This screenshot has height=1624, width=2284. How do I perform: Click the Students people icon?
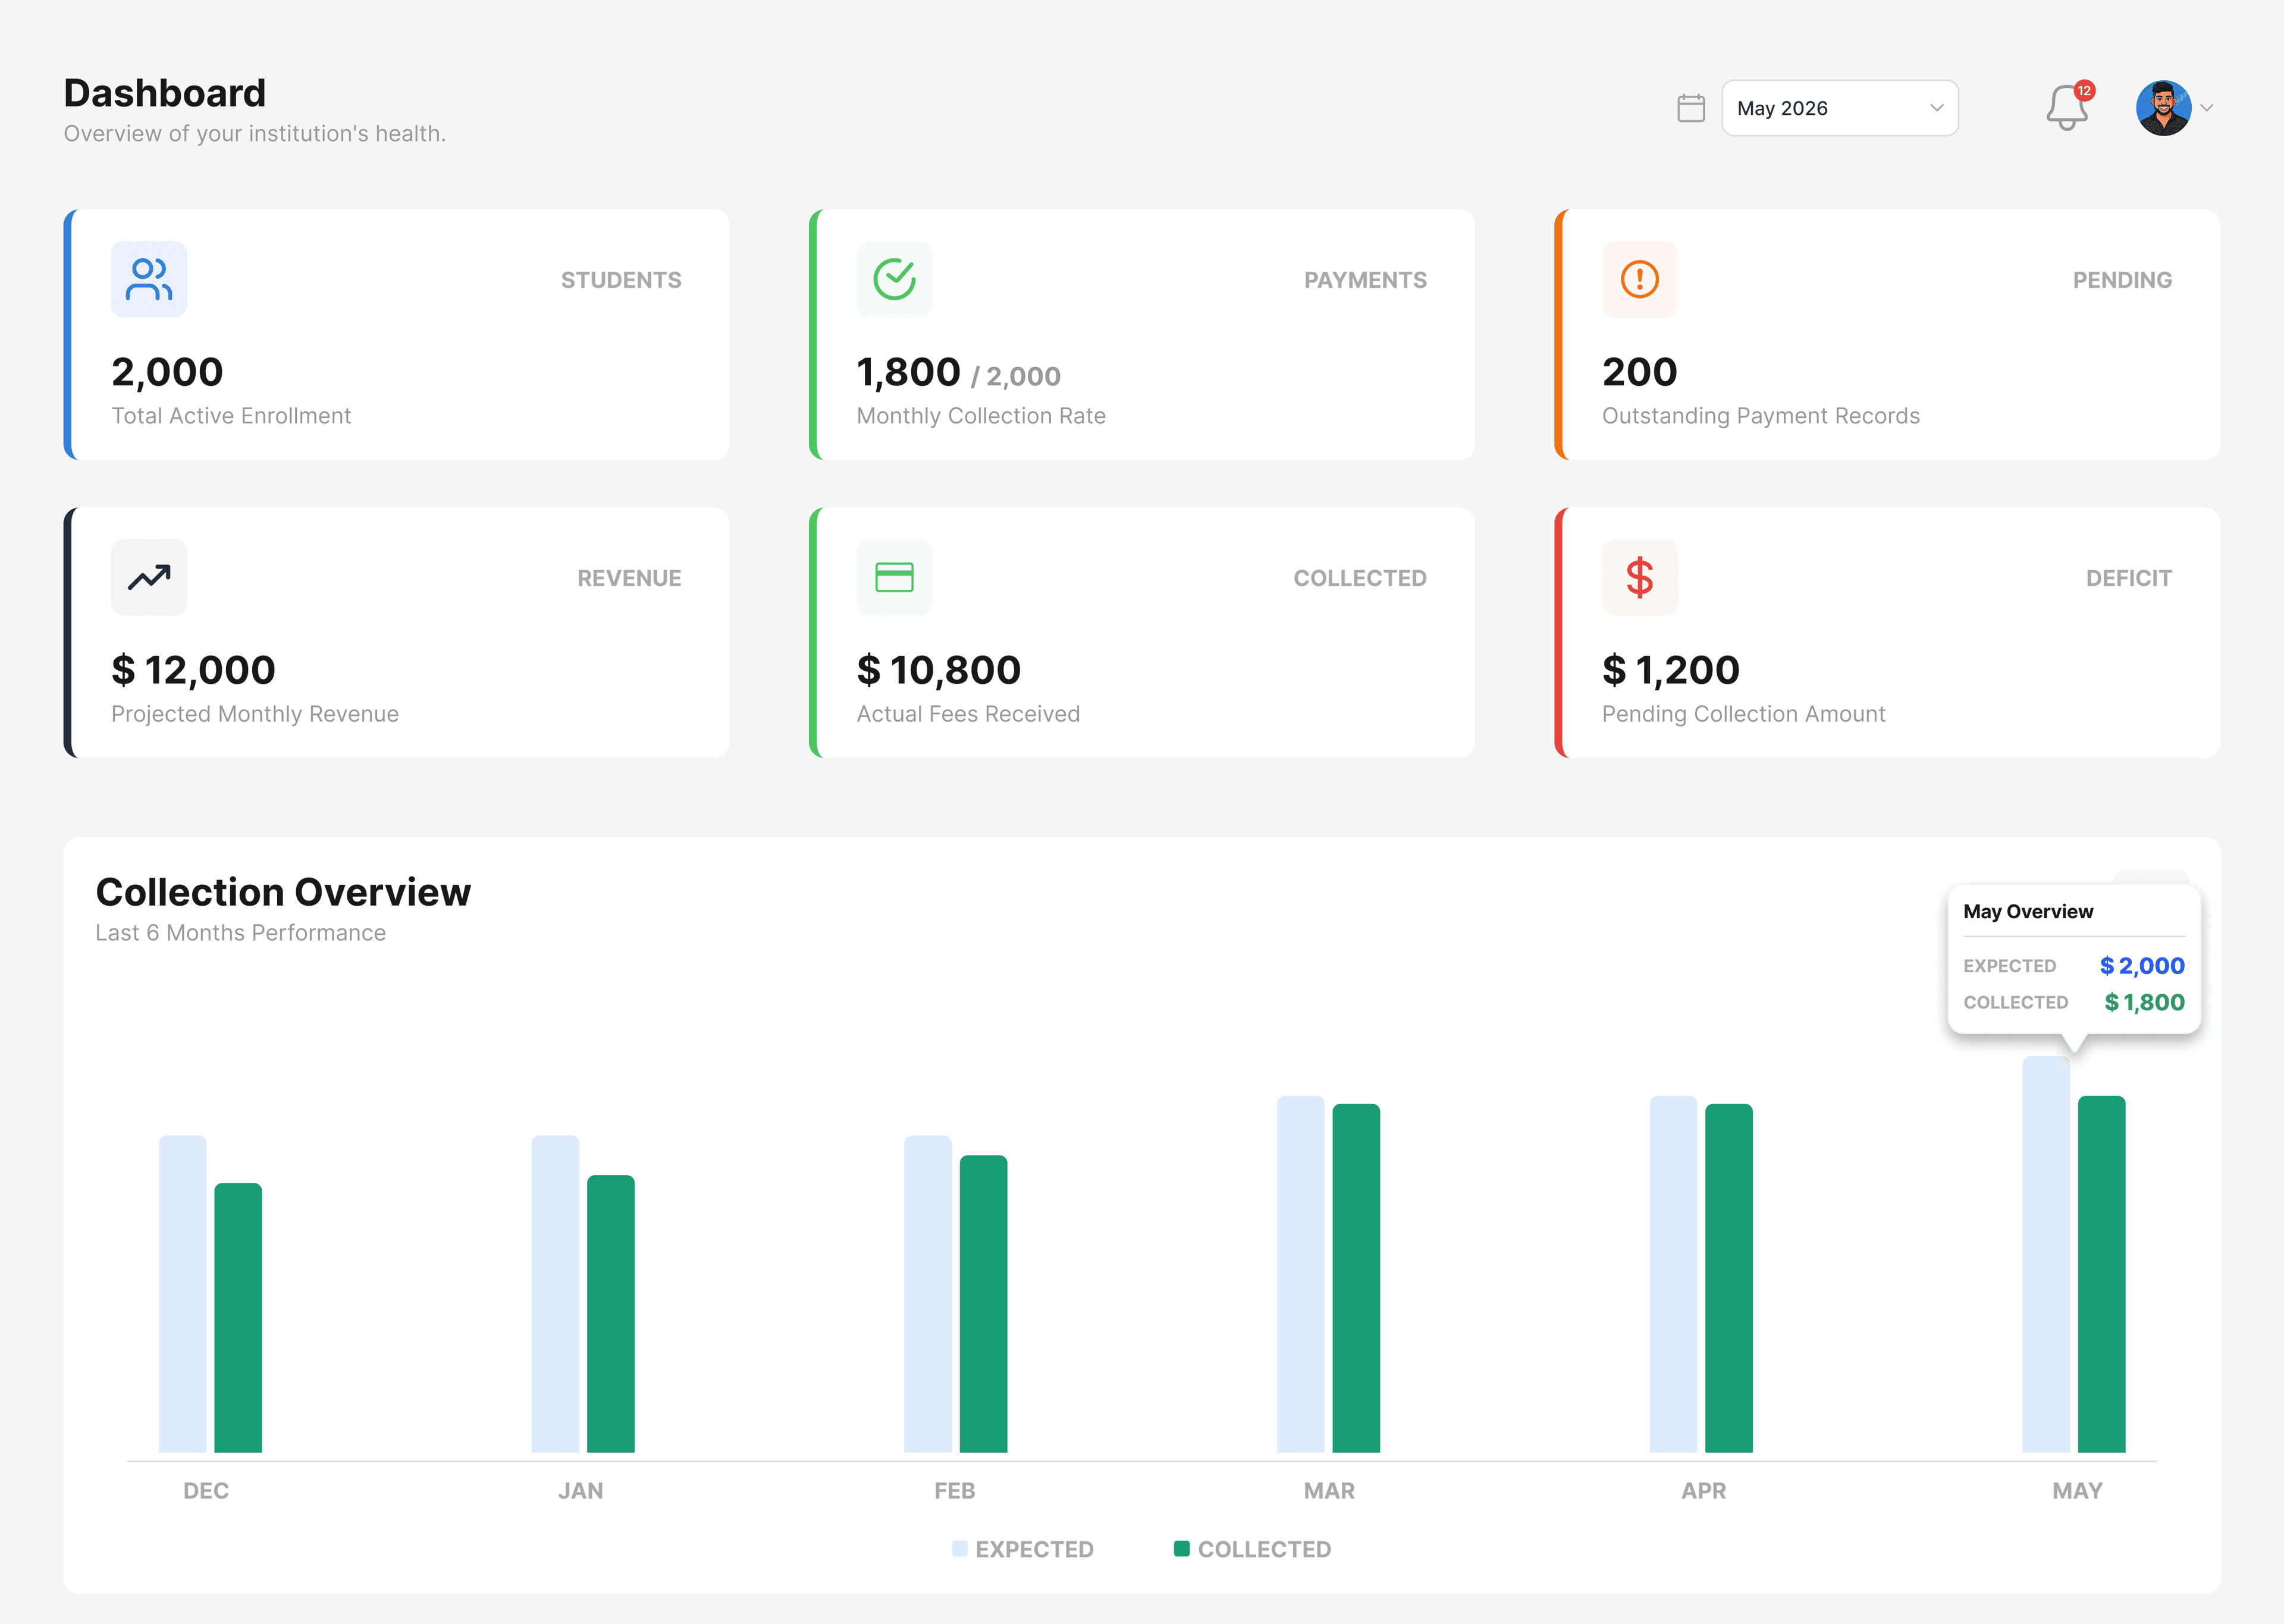pos(149,279)
